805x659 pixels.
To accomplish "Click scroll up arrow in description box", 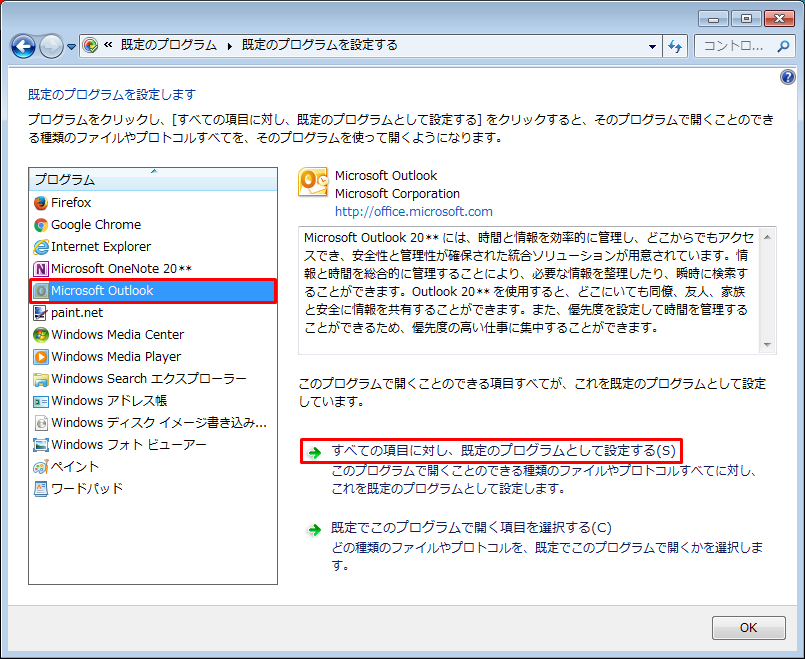I will click(768, 237).
